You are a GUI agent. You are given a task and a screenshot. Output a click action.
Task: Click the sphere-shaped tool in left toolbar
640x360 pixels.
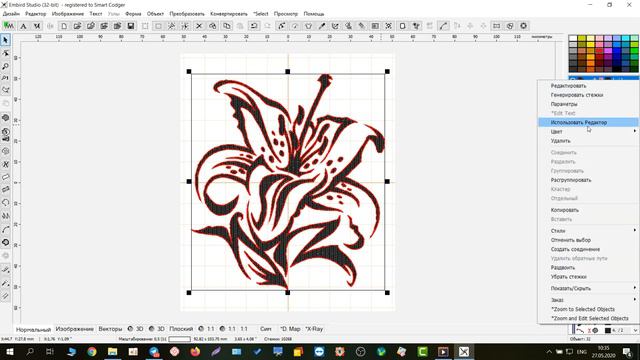5,118
